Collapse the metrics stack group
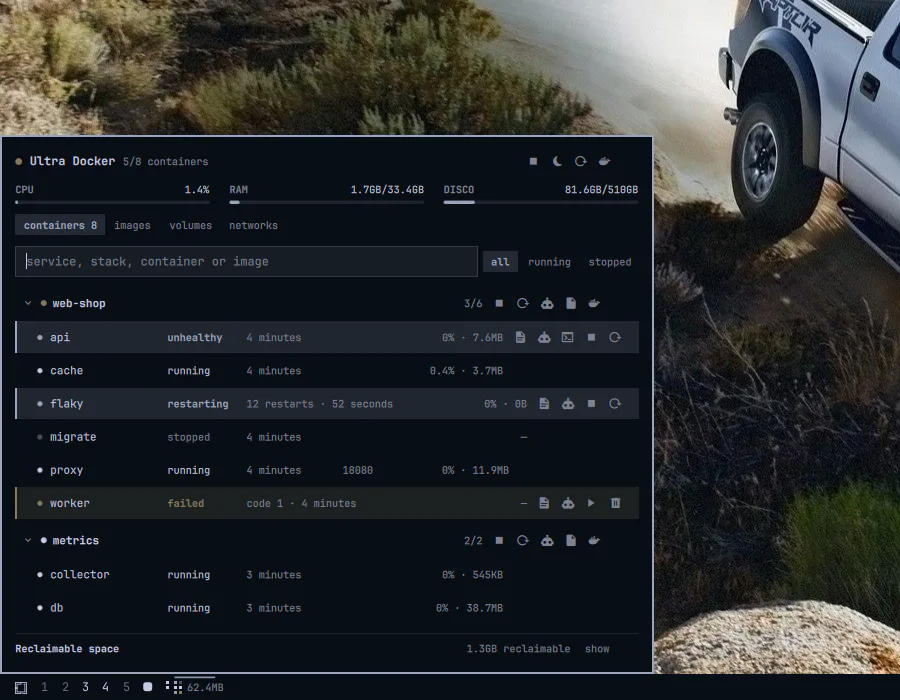 [x=28, y=540]
